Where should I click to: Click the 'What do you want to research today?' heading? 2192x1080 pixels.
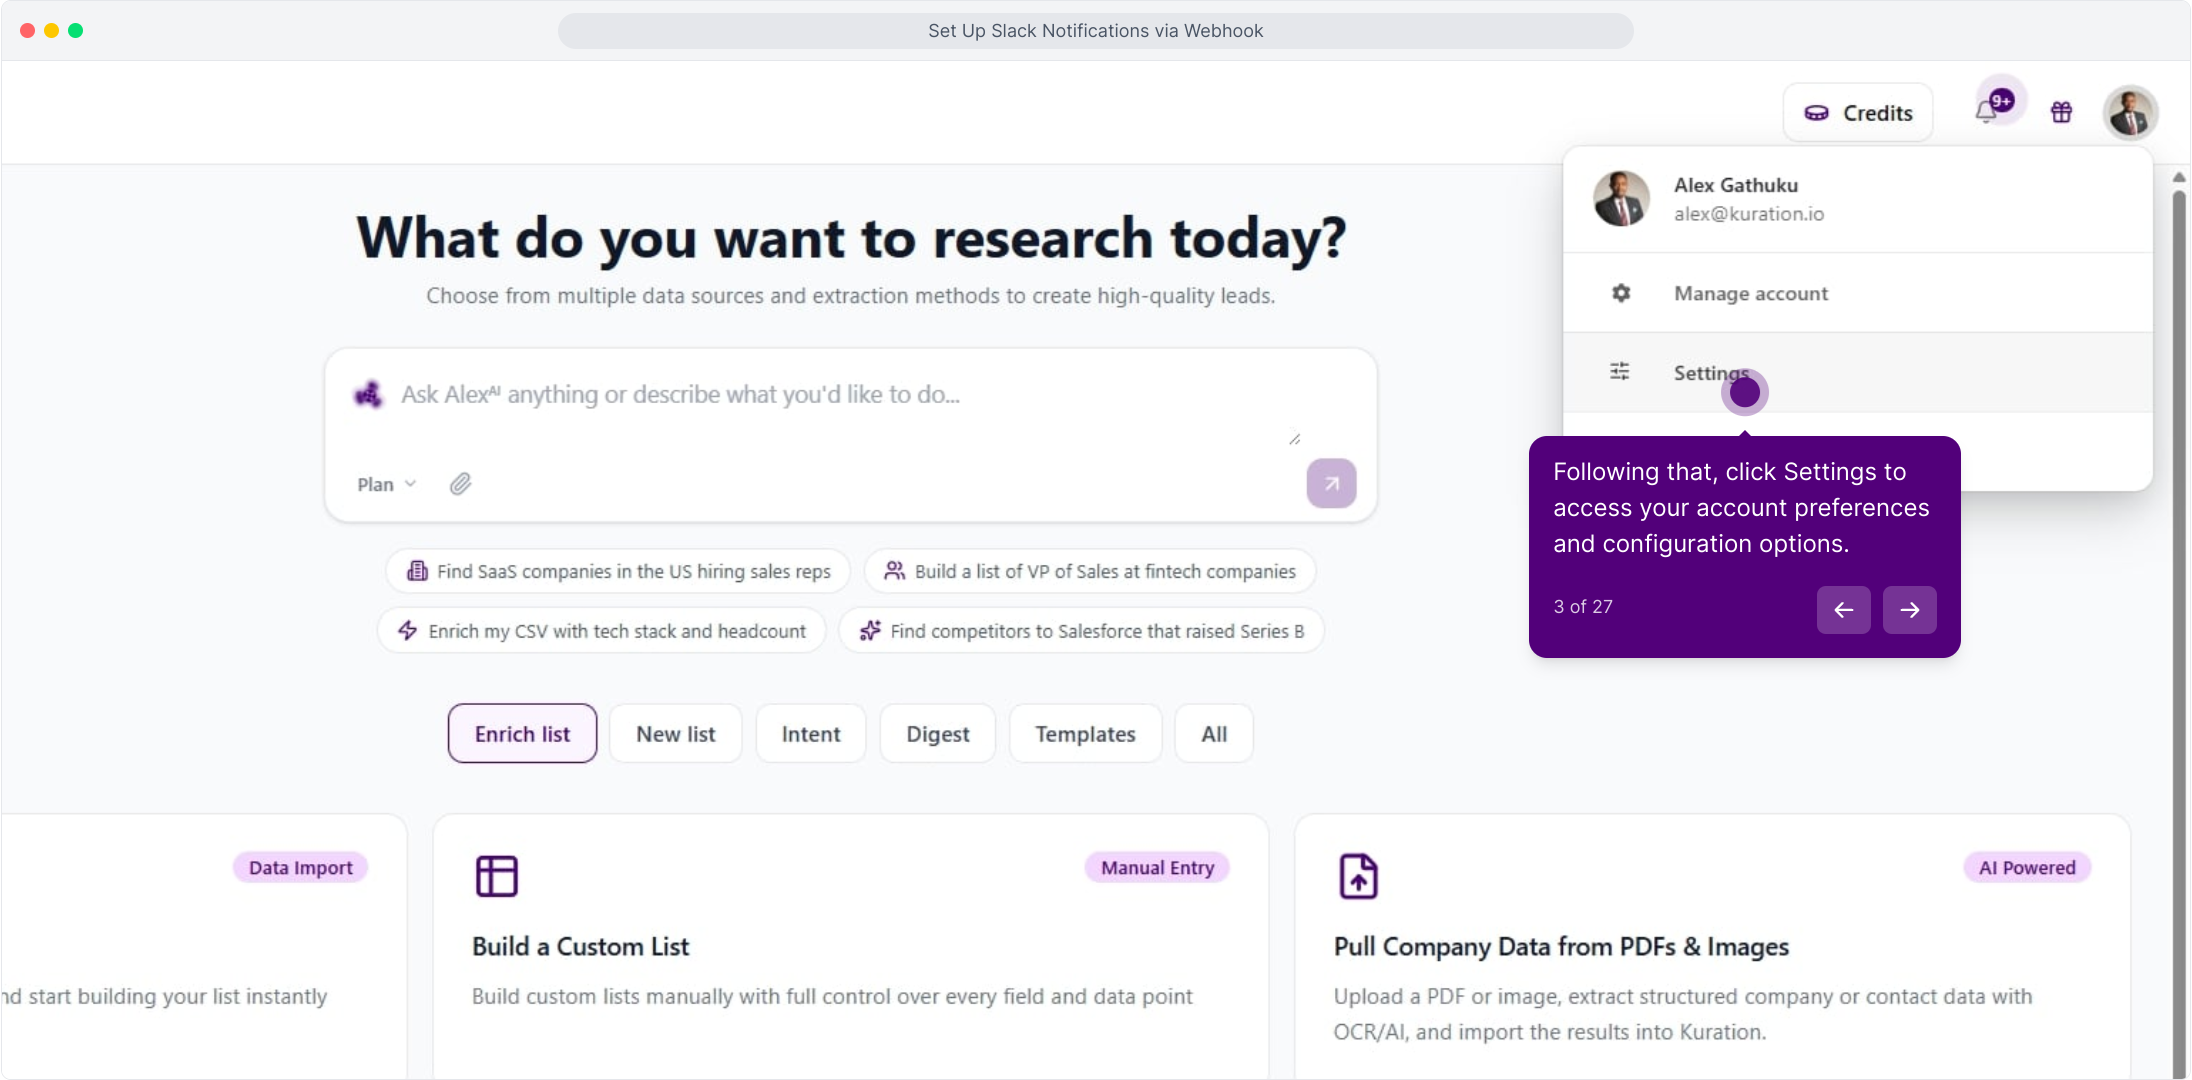(851, 239)
